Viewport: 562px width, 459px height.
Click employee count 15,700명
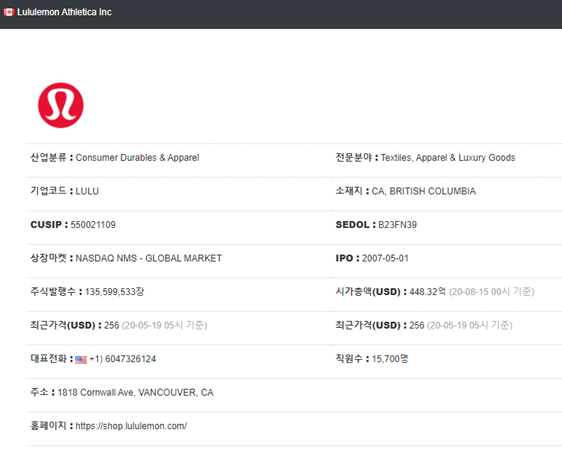pyautogui.click(x=390, y=359)
